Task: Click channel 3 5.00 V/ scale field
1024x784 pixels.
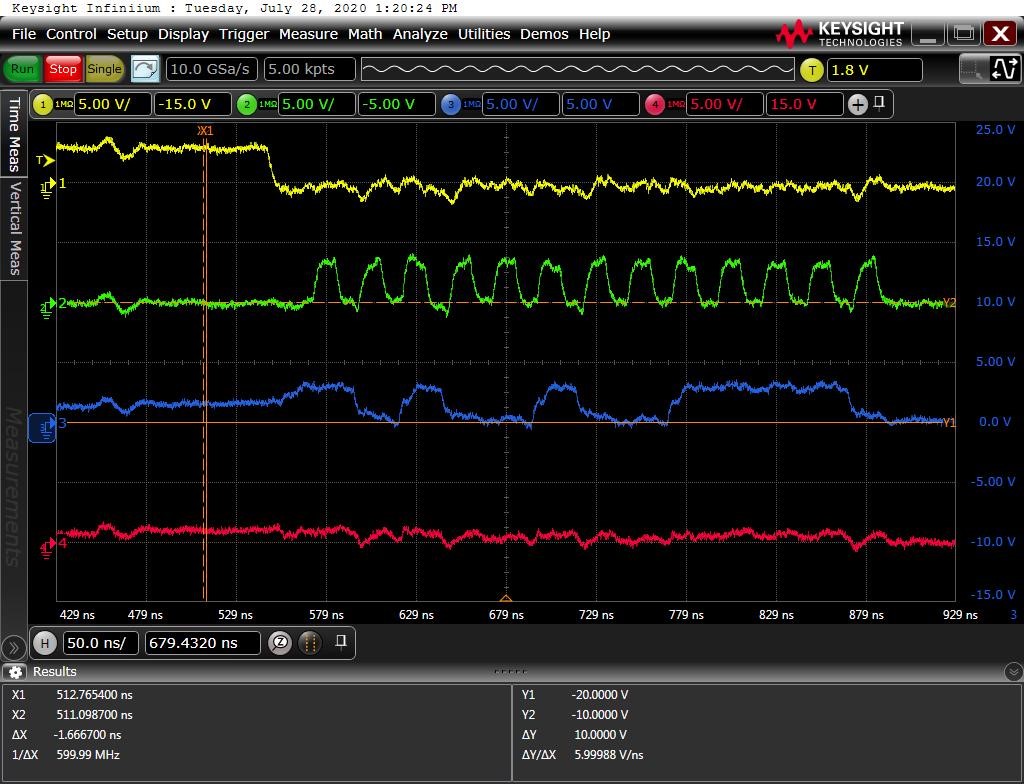Action: [520, 105]
